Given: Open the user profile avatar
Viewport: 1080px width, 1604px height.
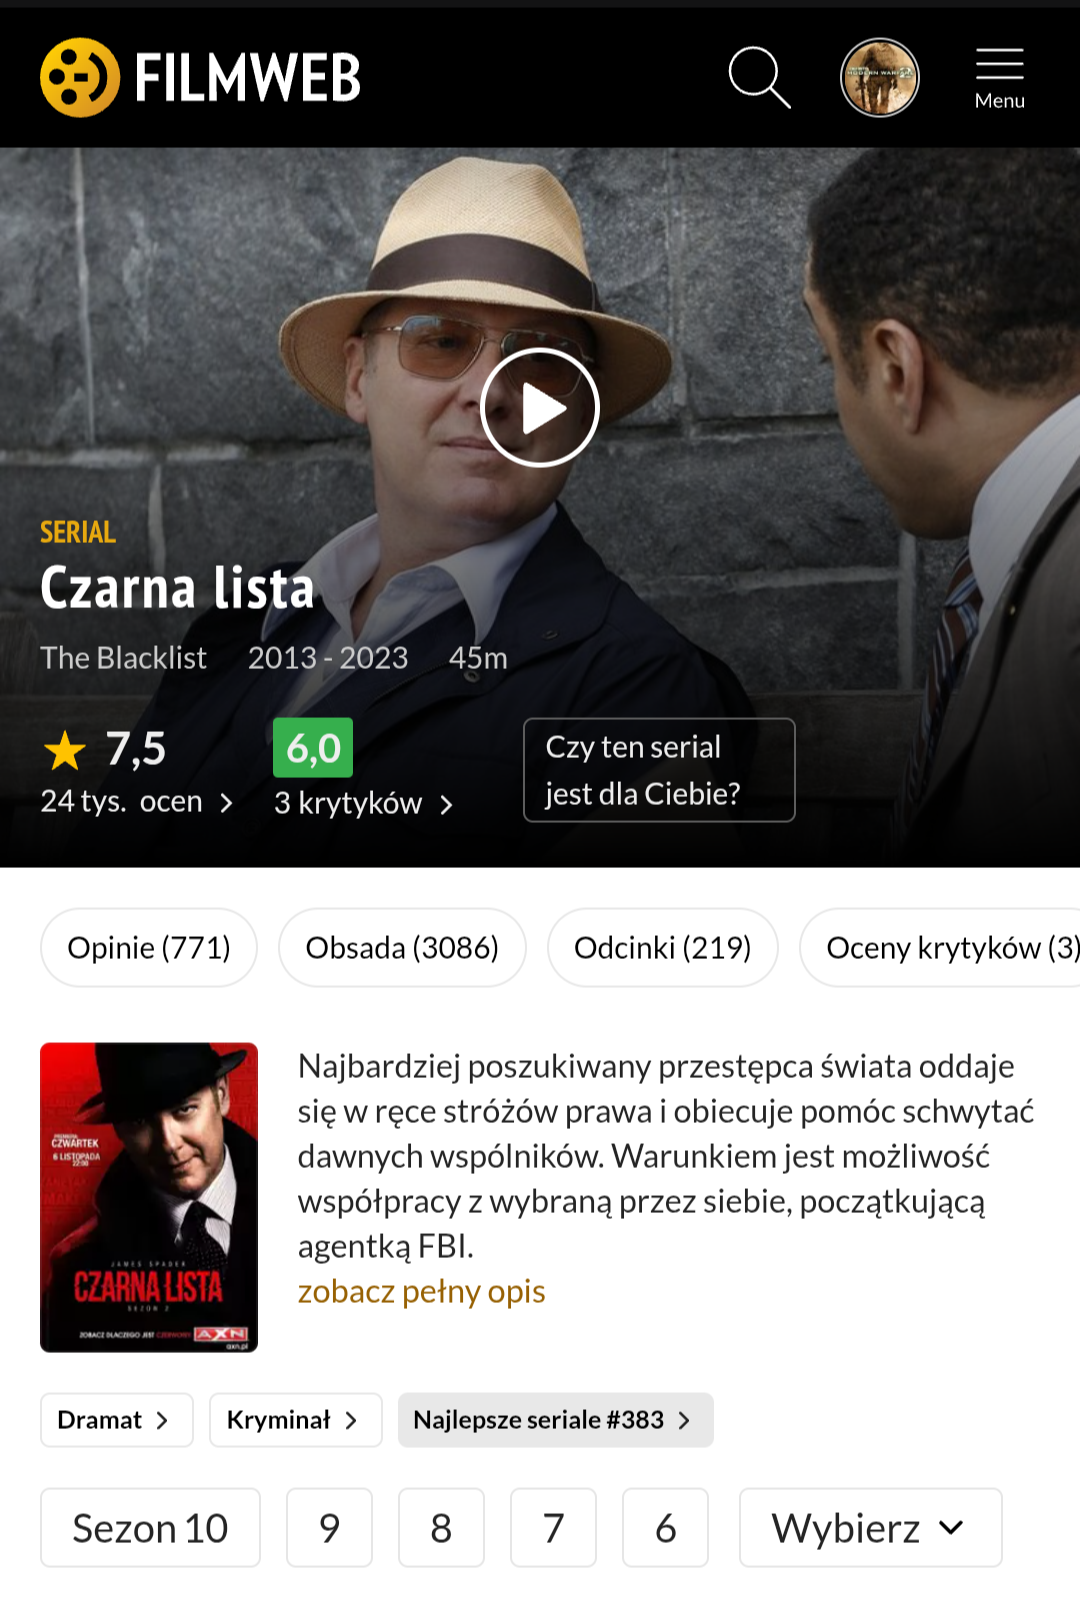Looking at the screenshot, I should tap(880, 78).
